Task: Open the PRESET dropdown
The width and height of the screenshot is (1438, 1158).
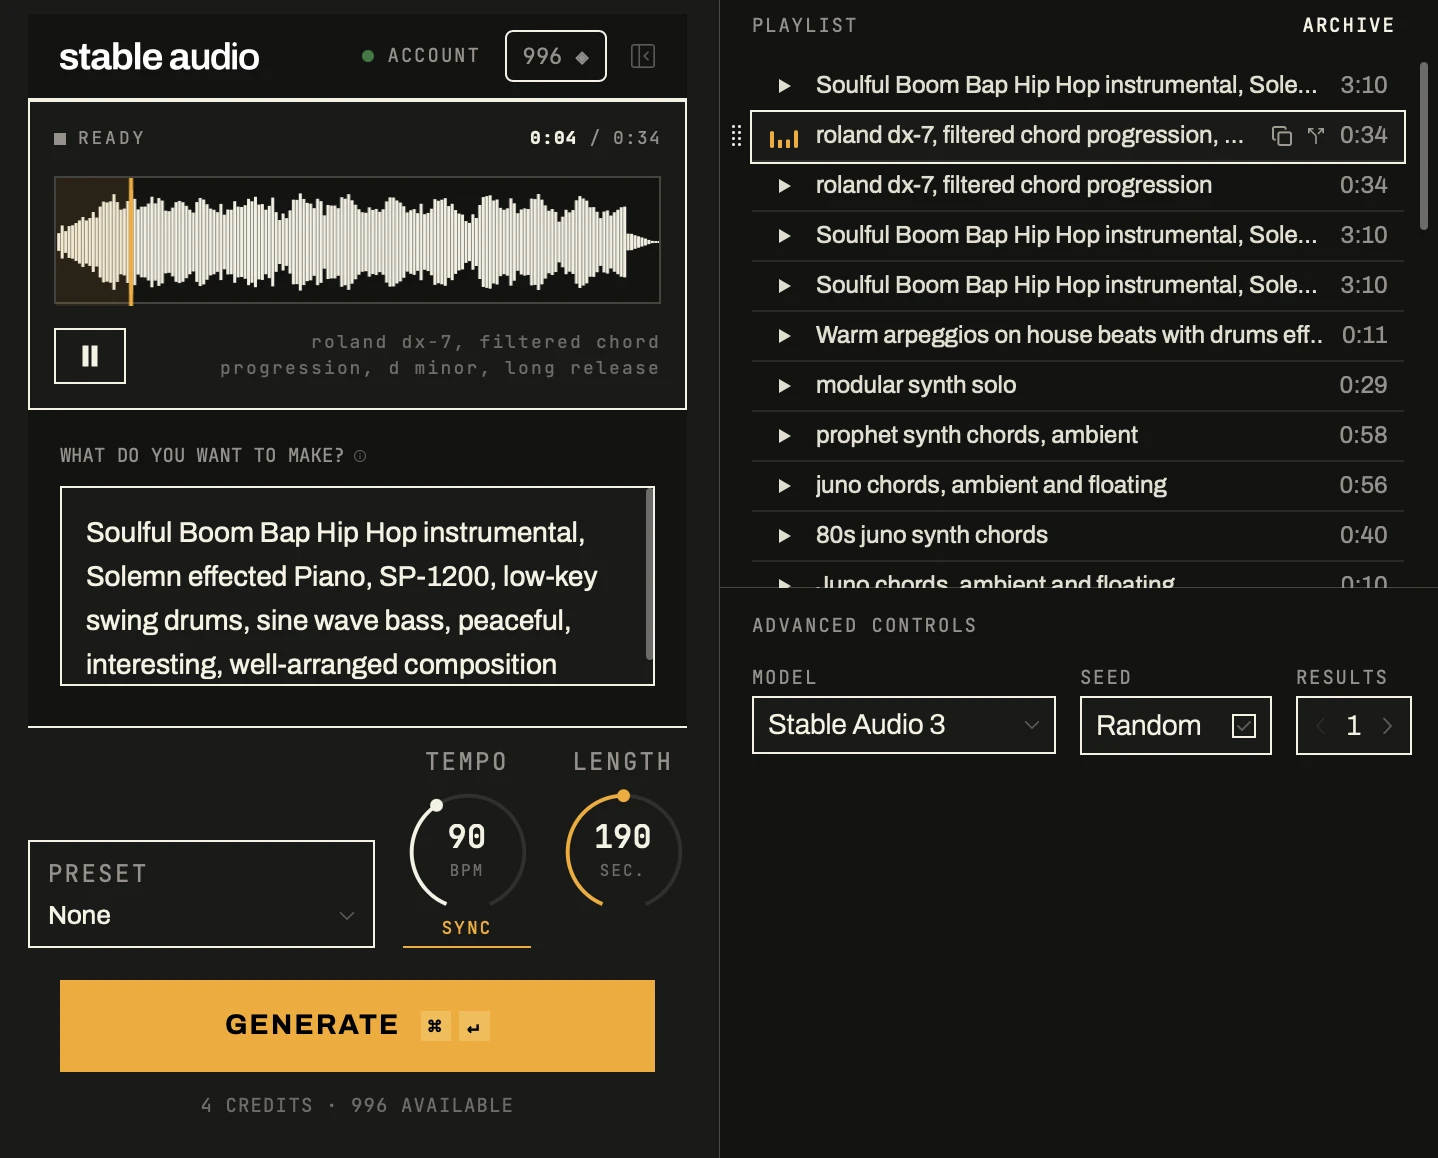Action: (x=202, y=894)
